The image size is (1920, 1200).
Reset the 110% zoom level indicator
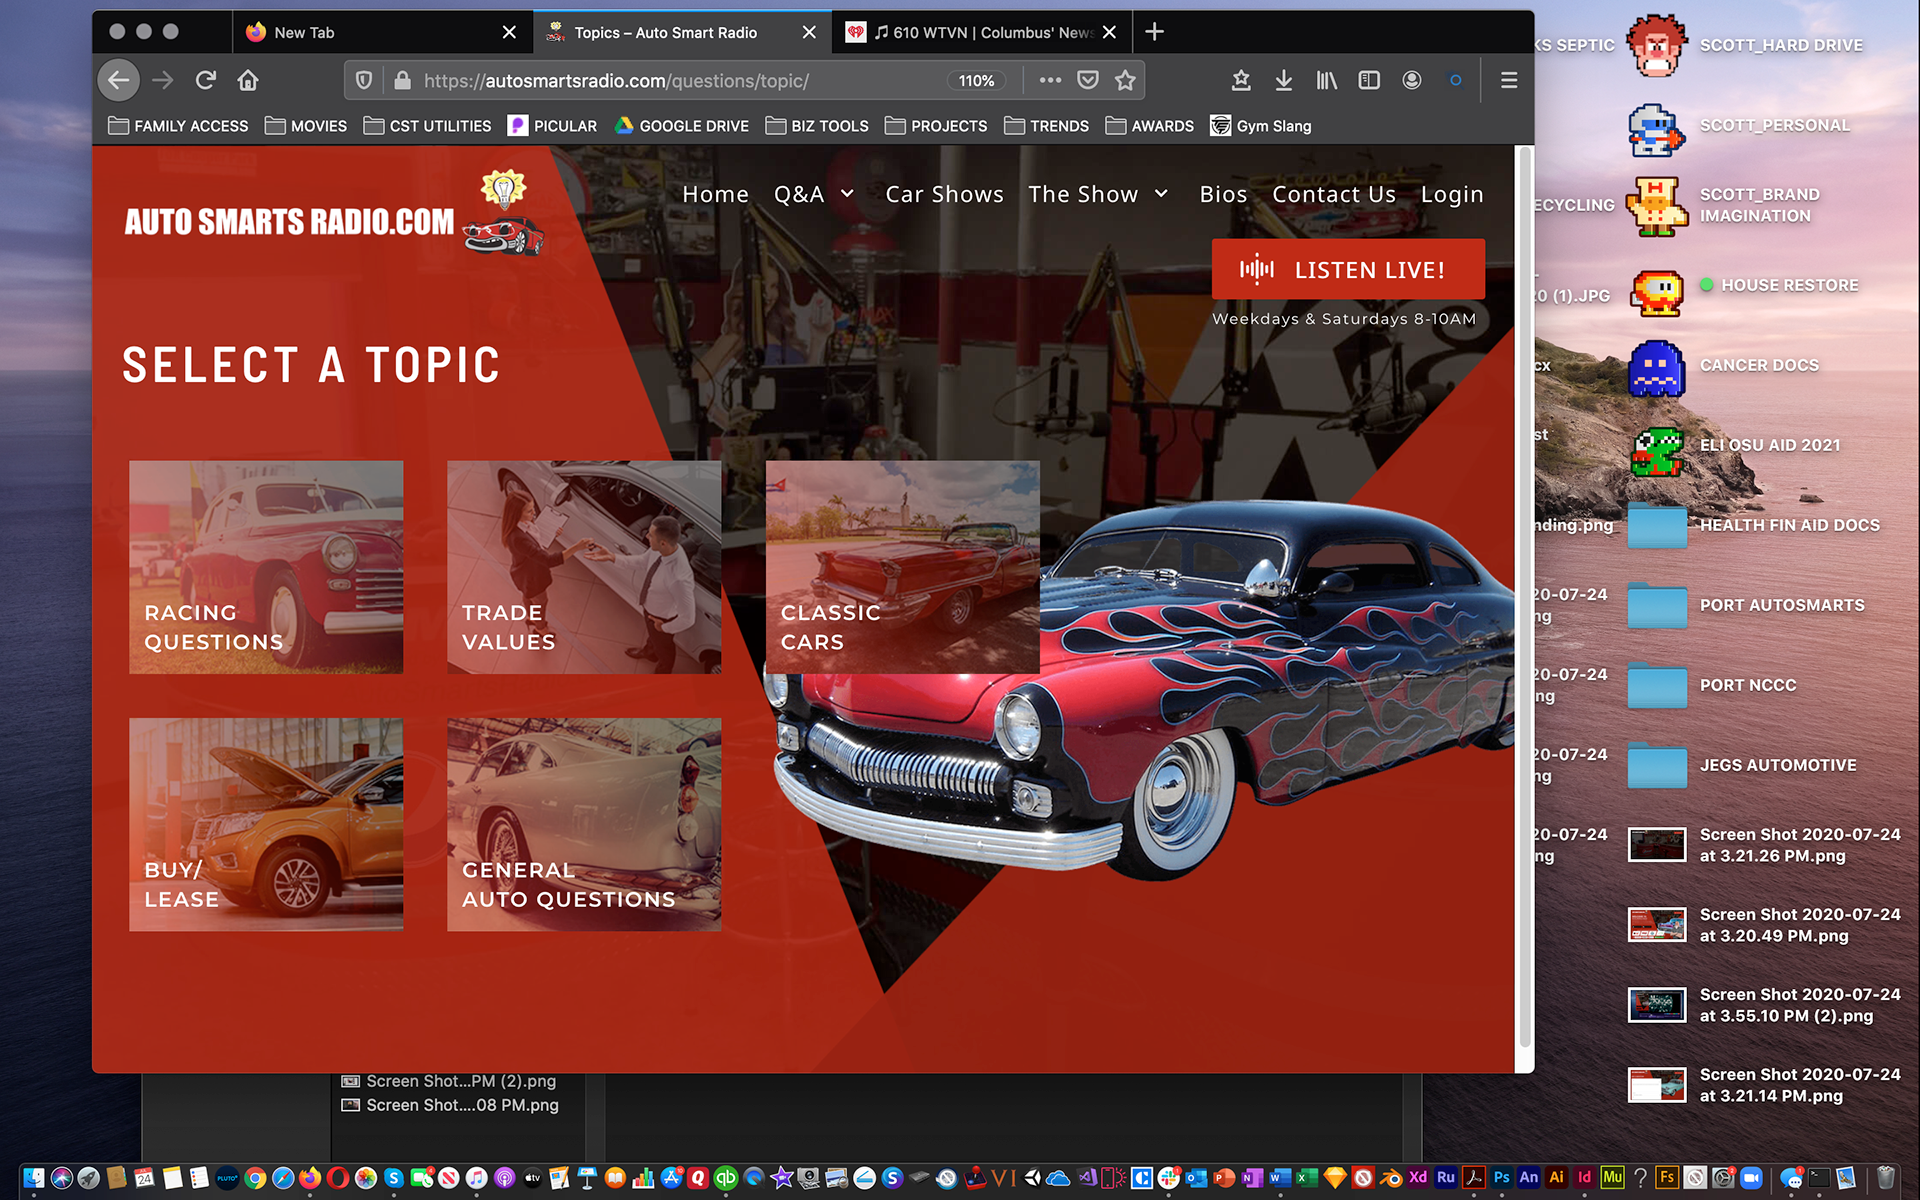[976, 81]
